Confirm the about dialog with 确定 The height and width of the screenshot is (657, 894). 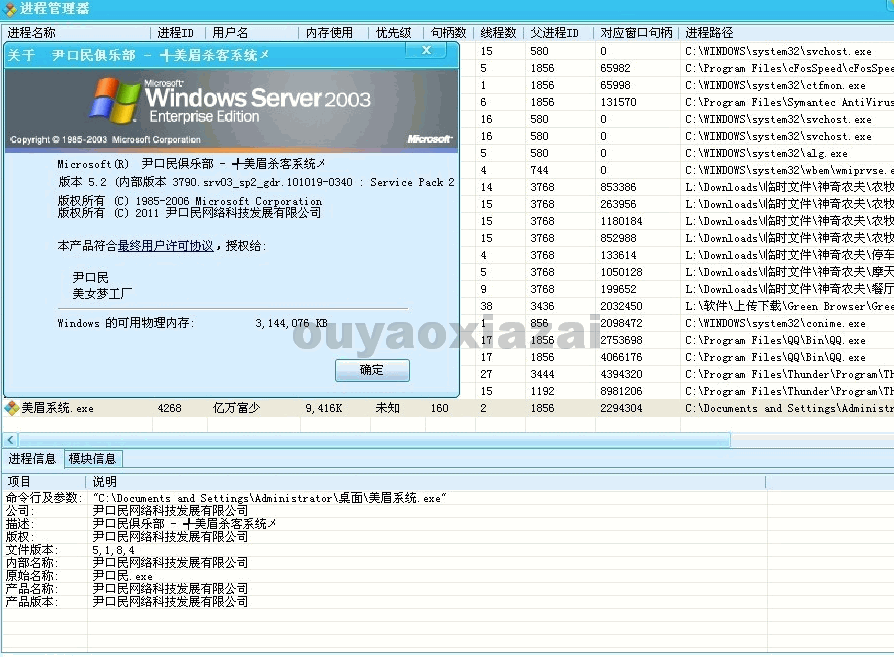[x=372, y=370]
